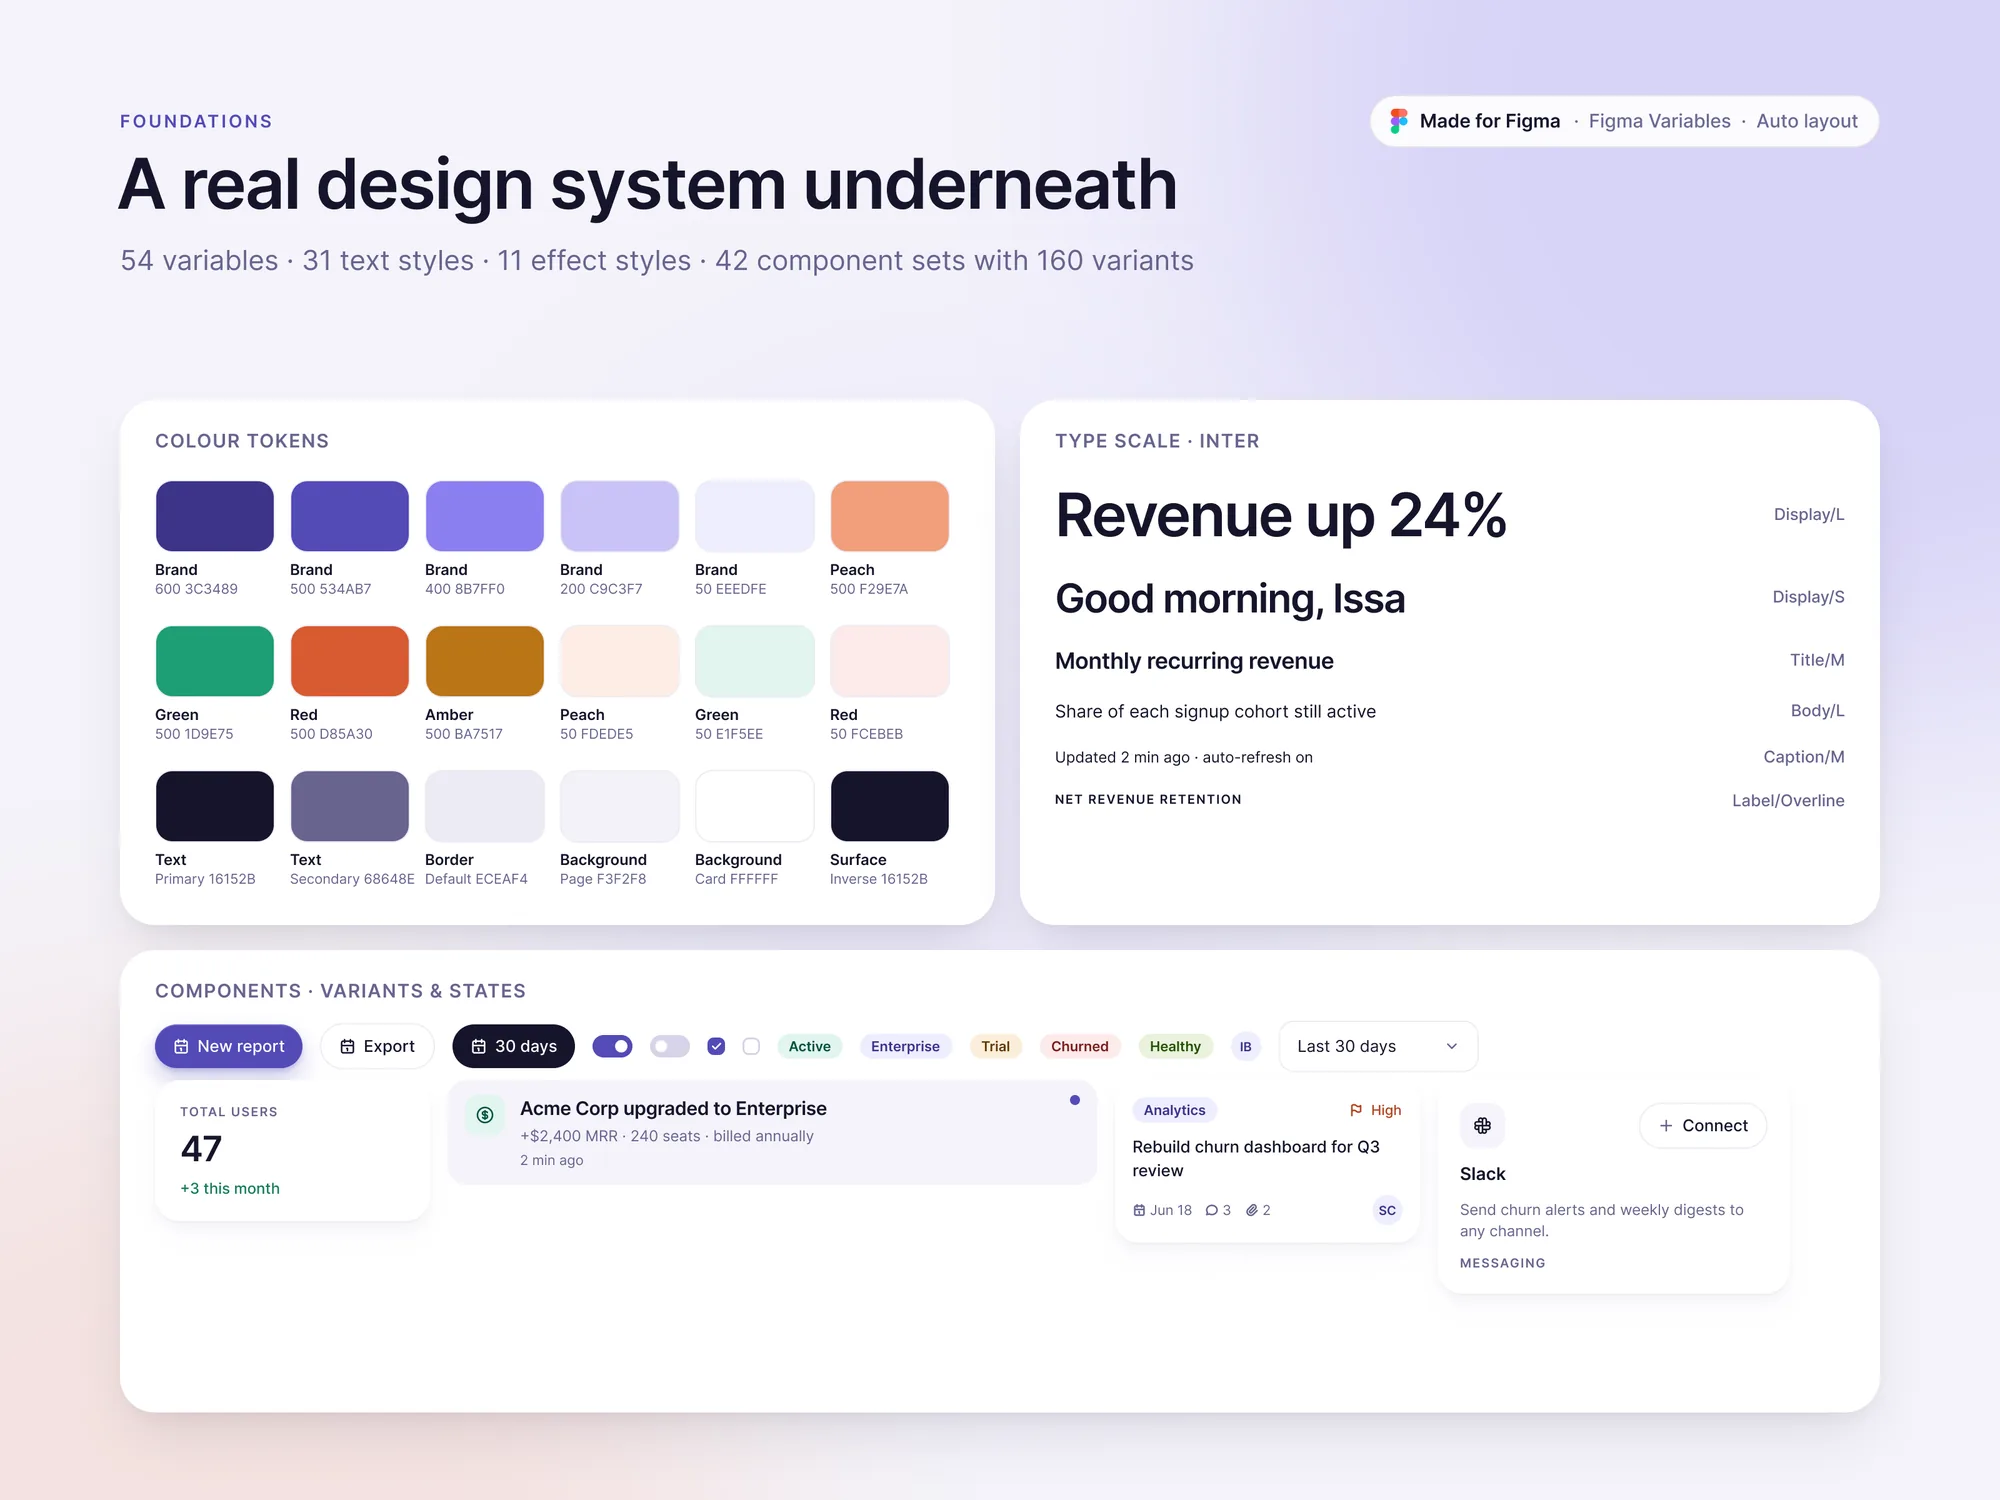The image size is (2000, 1500).
Task: Select the Enterprise tag
Action: pyautogui.click(x=905, y=1047)
